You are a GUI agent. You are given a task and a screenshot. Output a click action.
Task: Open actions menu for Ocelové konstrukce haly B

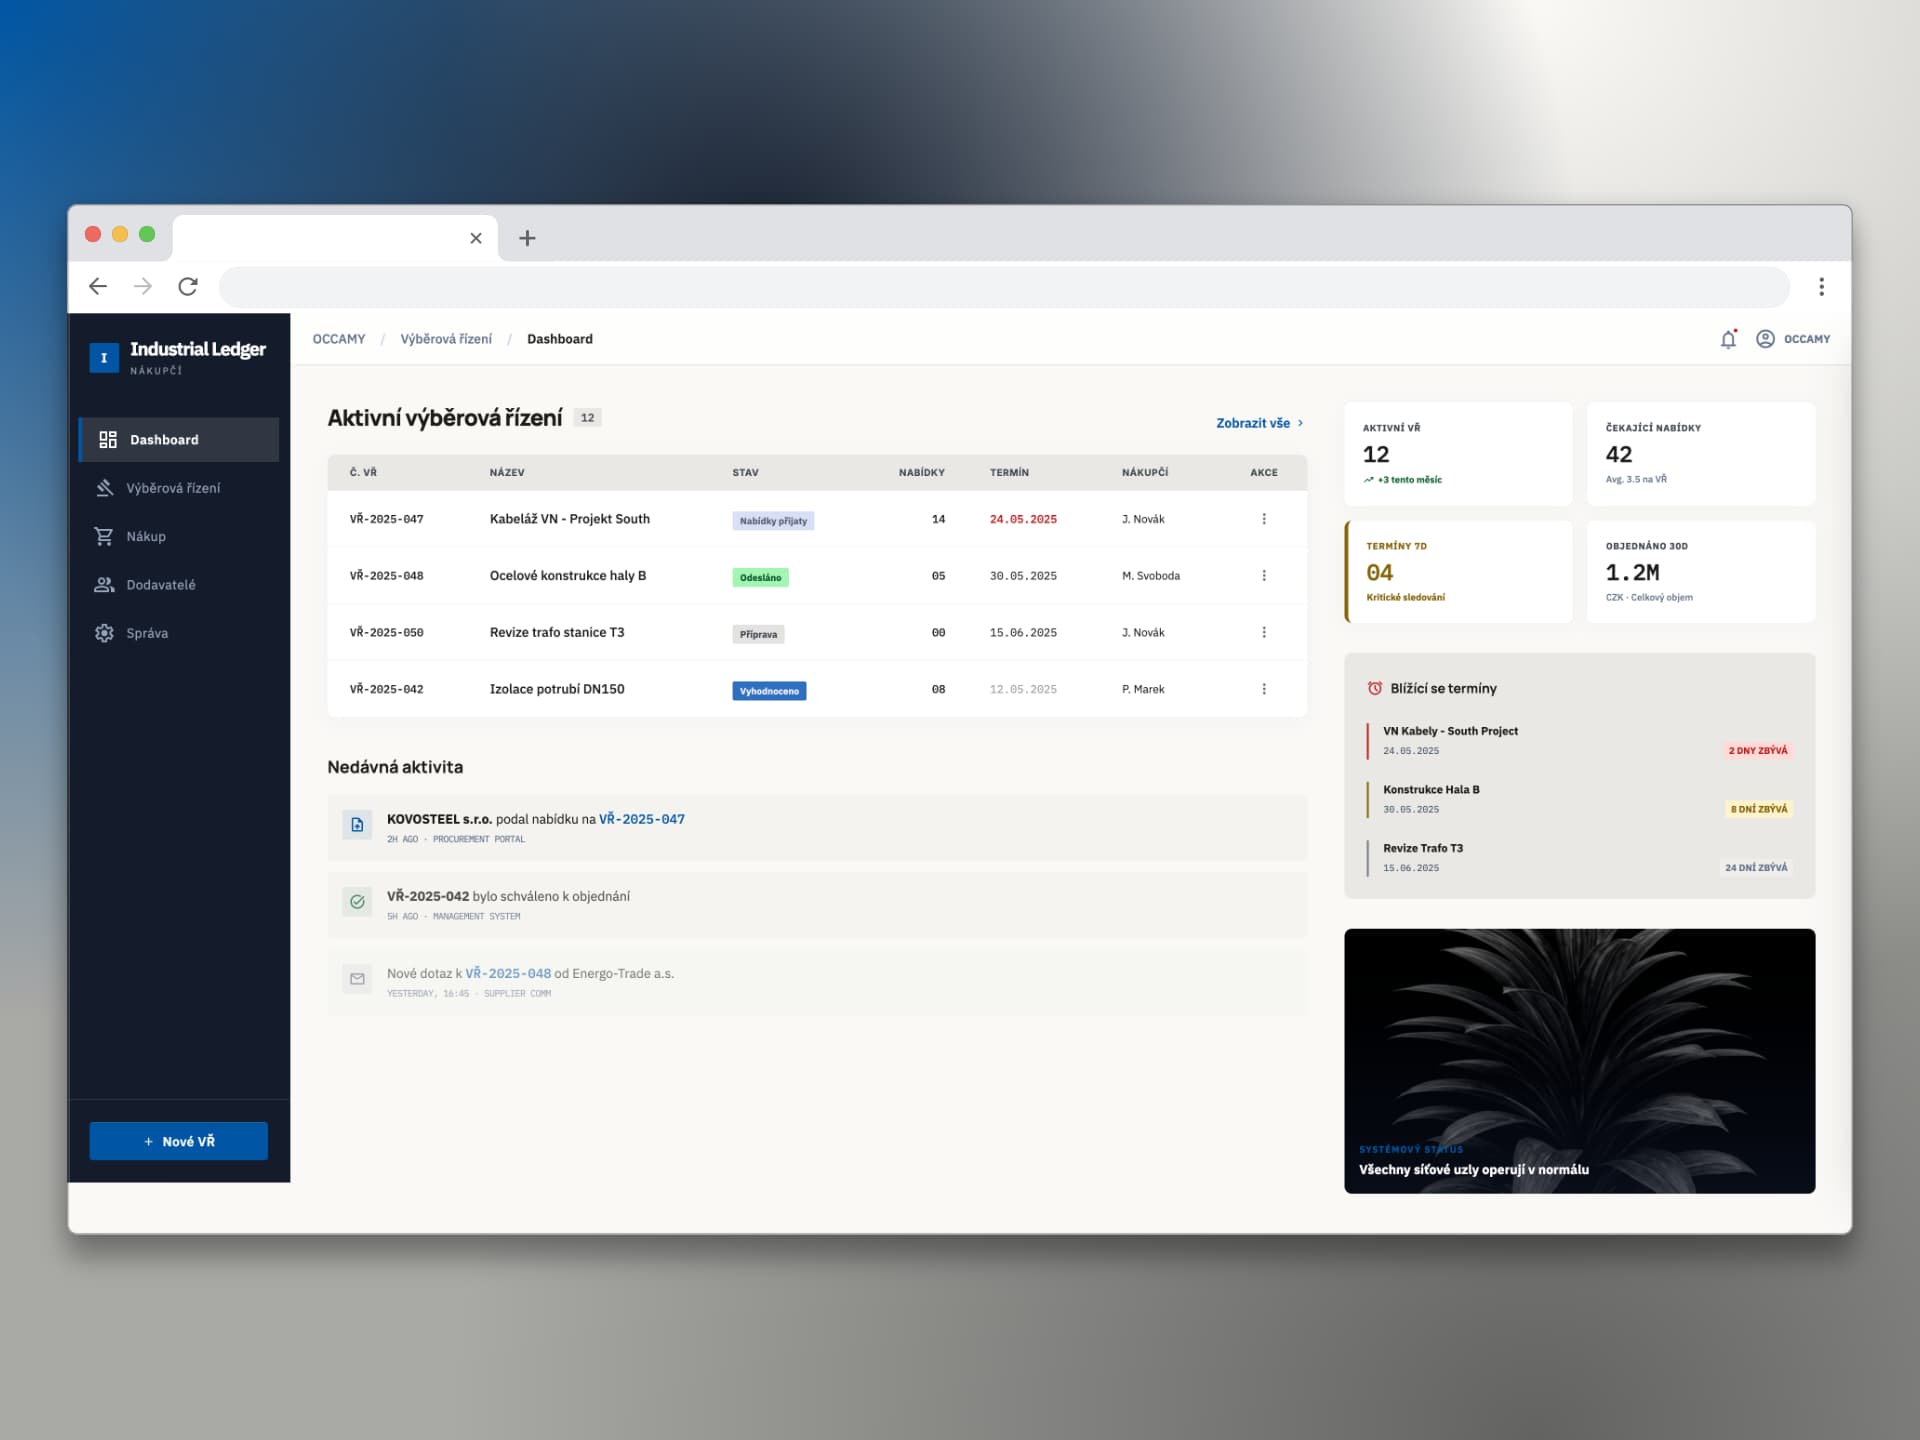point(1264,575)
